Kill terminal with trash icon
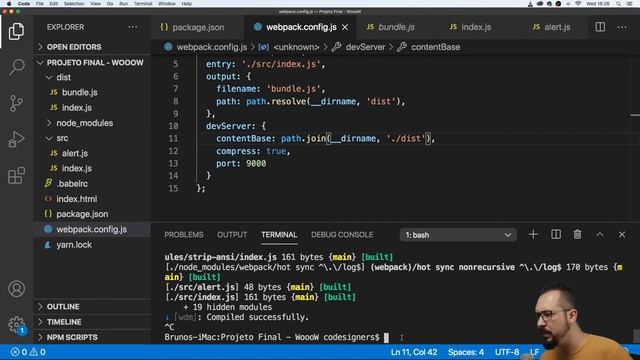Image resolution: width=640 pixels, height=360 pixels. 577,234
